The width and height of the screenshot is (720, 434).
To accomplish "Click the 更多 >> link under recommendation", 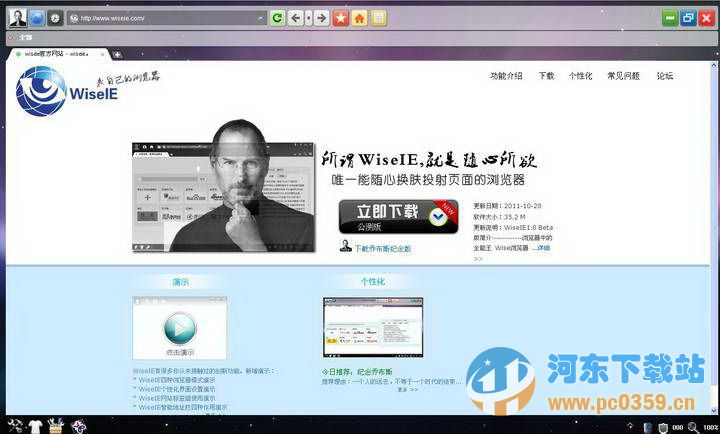I will [408, 389].
